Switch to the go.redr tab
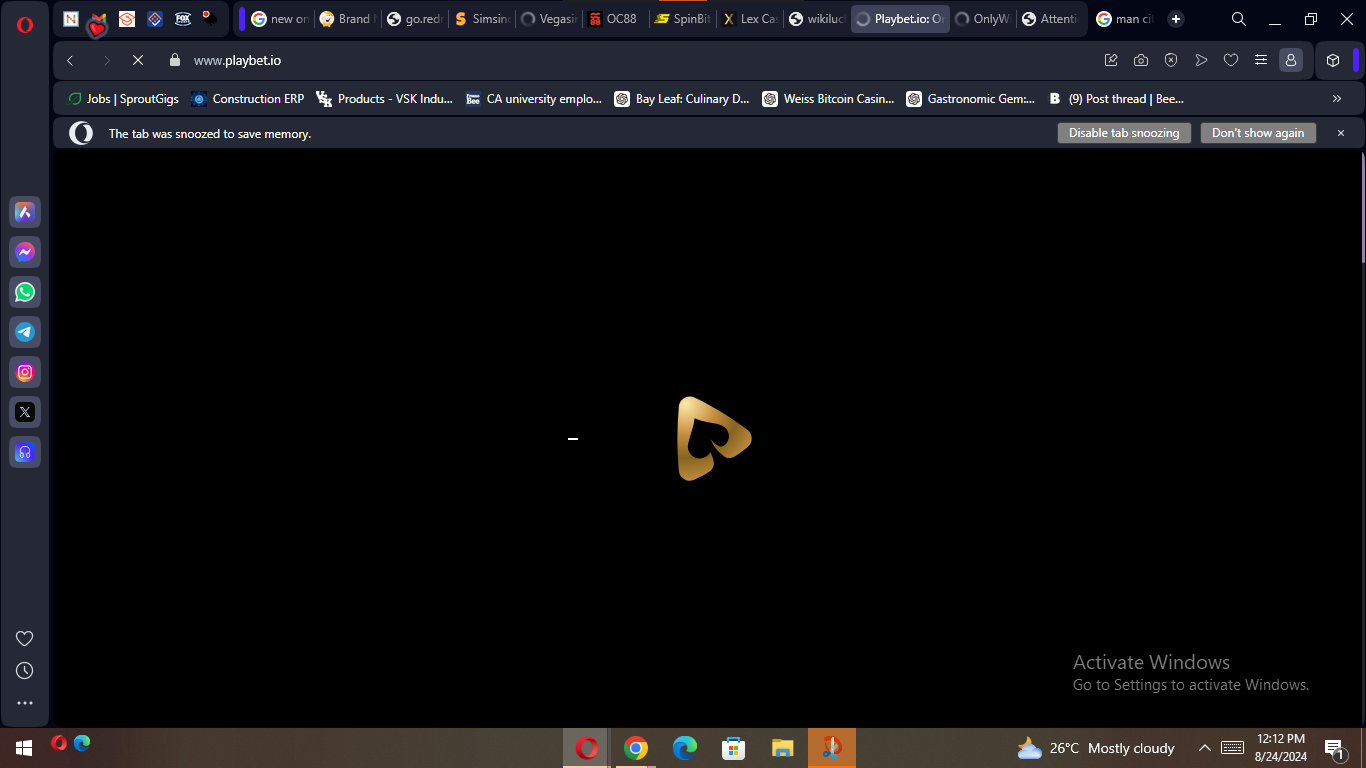Viewport: 1366px width, 768px height. coord(415,19)
